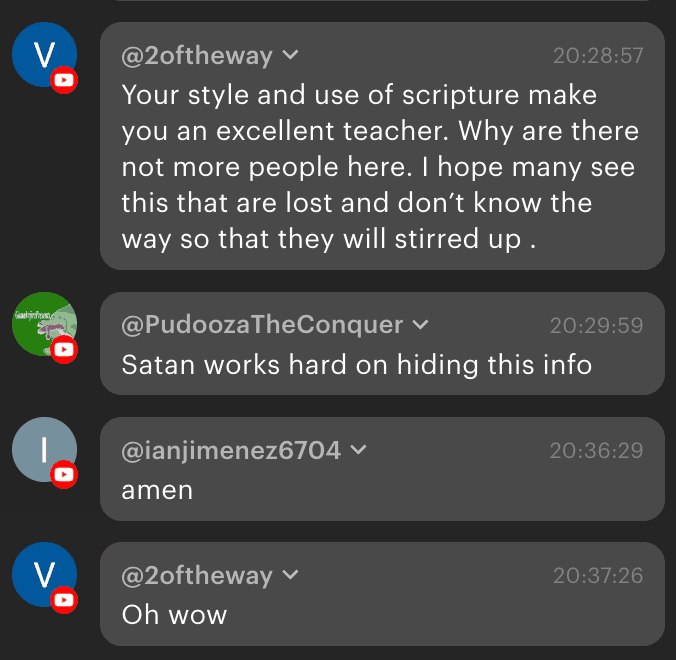676x660 pixels.
Task: Click YouTube badge on PudoozaTheConquer's avatar
Action: [x=65, y=350]
